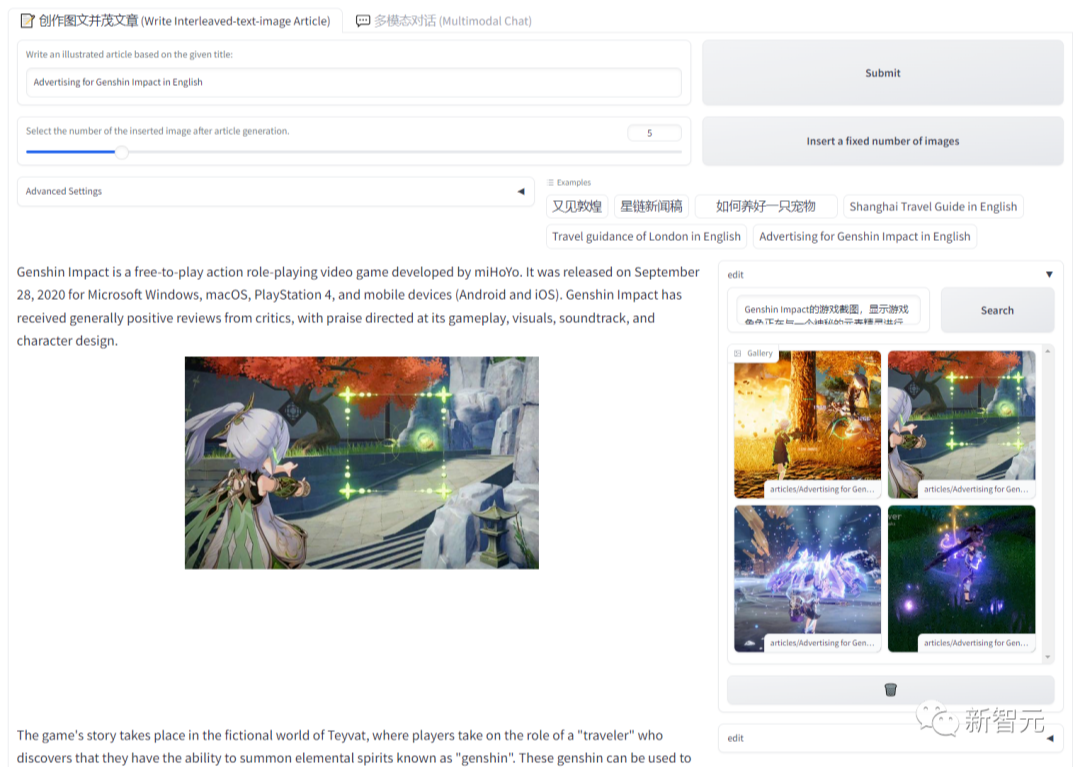Image resolution: width=1080 pixels, height=767 pixels.
Task: Click the Search button in edit panel
Action: 996,310
